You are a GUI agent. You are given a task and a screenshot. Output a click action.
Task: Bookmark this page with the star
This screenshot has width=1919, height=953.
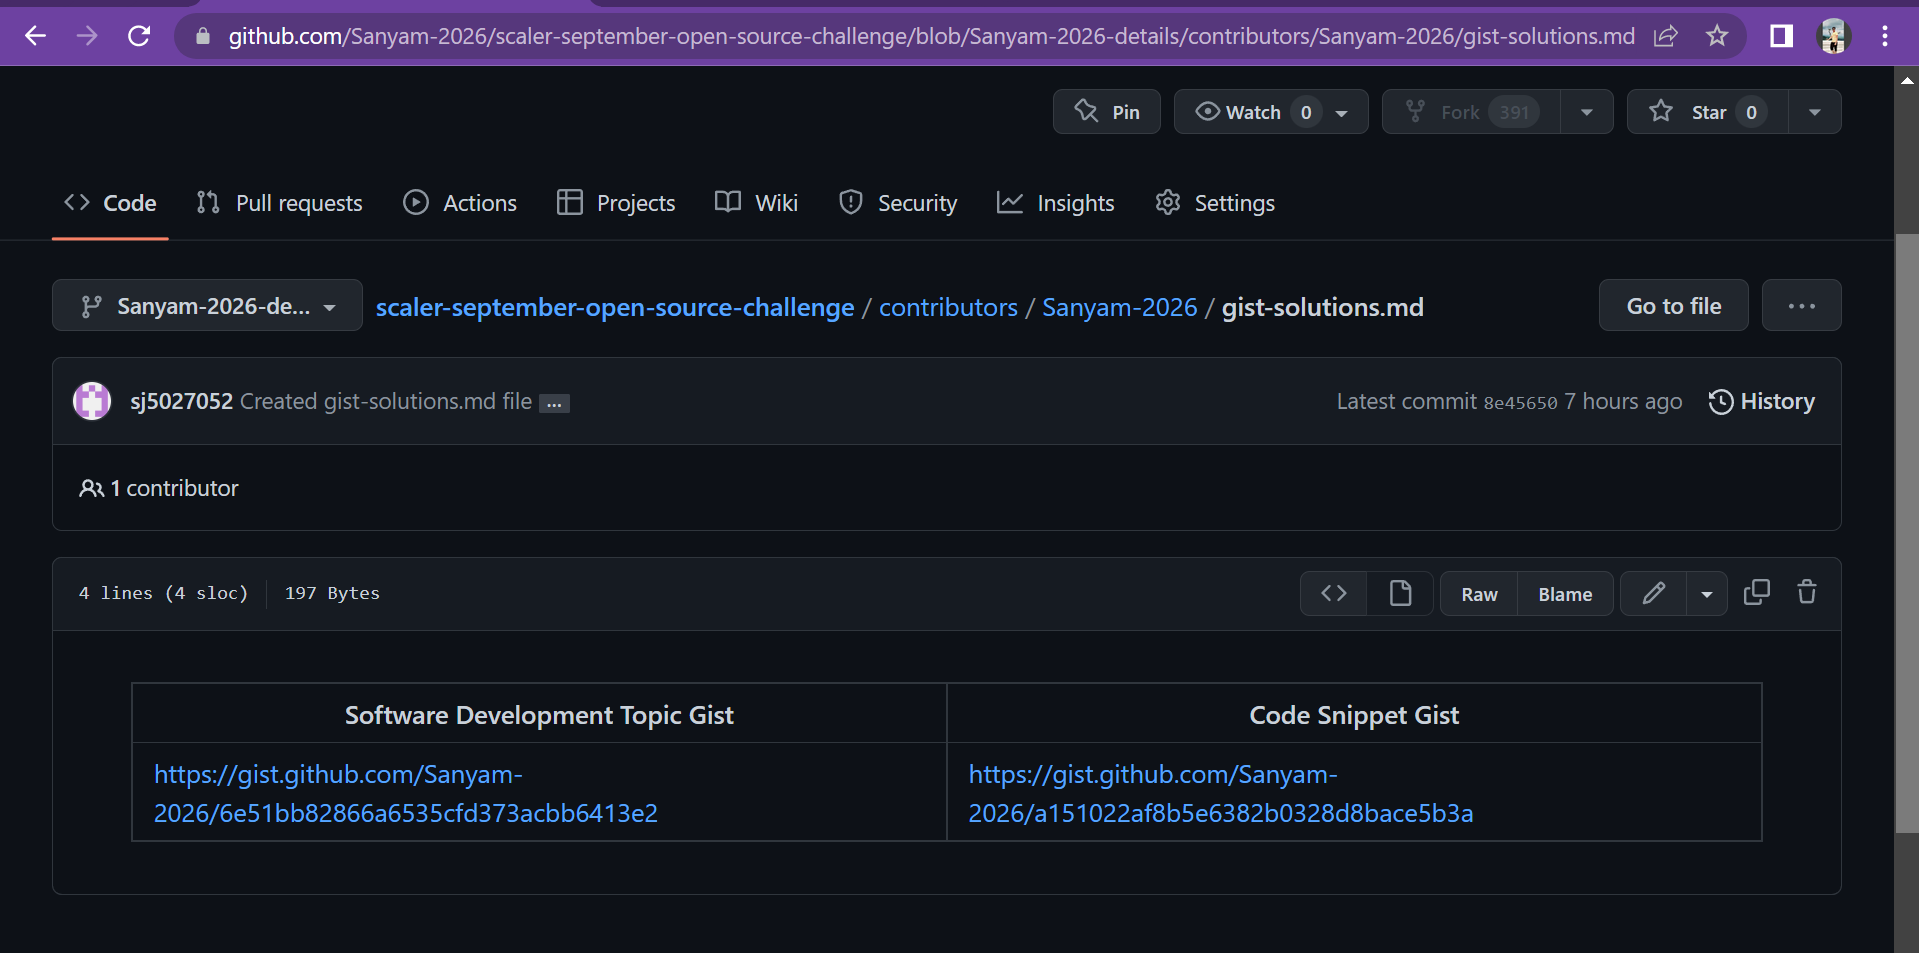pos(1717,35)
